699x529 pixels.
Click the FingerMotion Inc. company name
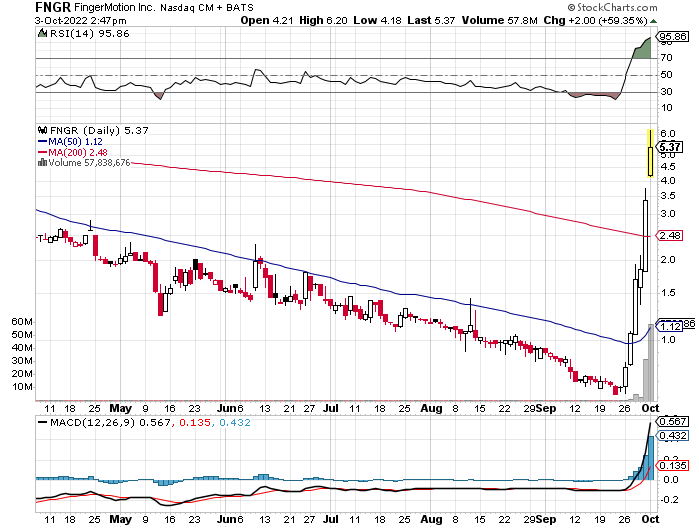(x=115, y=8)
